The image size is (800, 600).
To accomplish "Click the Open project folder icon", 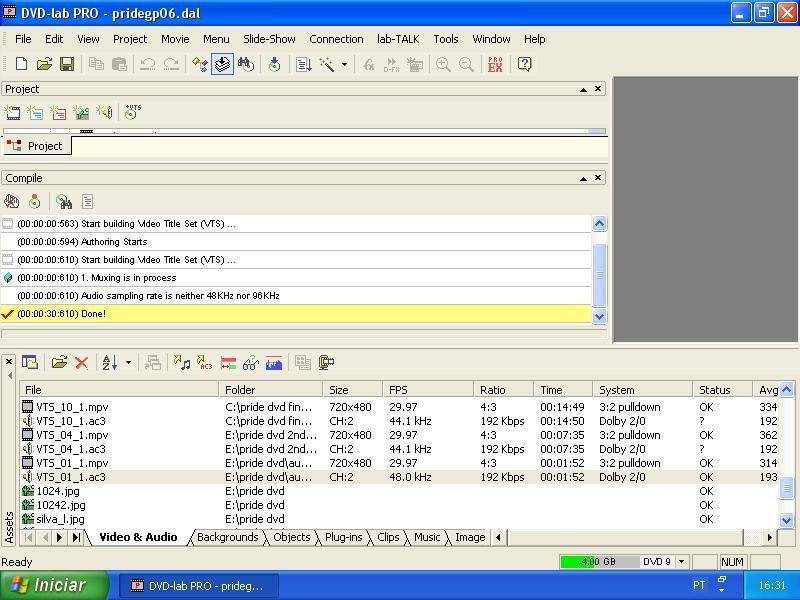I will [x=44, y=64].
